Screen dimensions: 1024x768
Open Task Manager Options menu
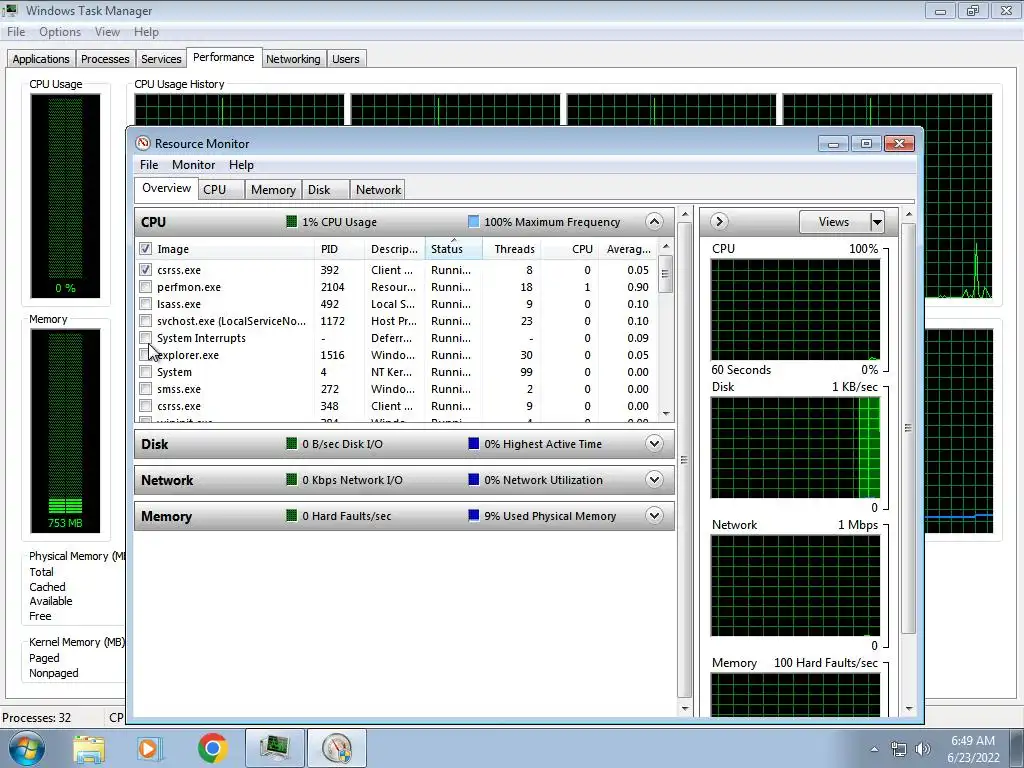pos(60,31)
